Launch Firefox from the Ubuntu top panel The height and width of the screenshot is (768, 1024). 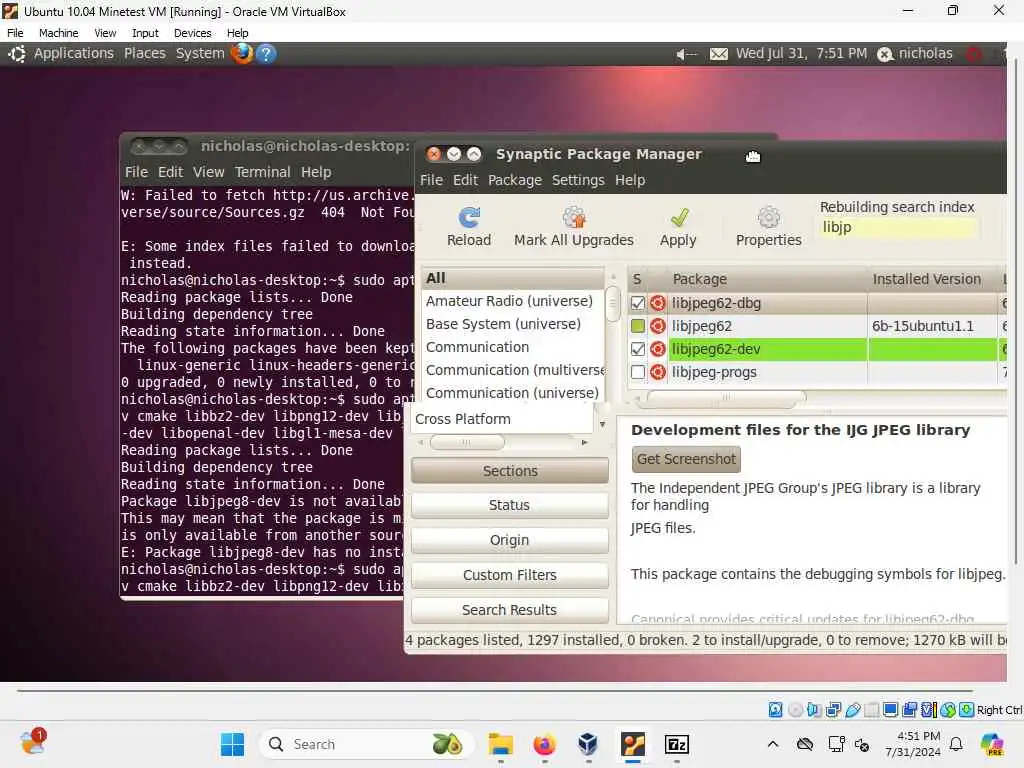(242, 54)
